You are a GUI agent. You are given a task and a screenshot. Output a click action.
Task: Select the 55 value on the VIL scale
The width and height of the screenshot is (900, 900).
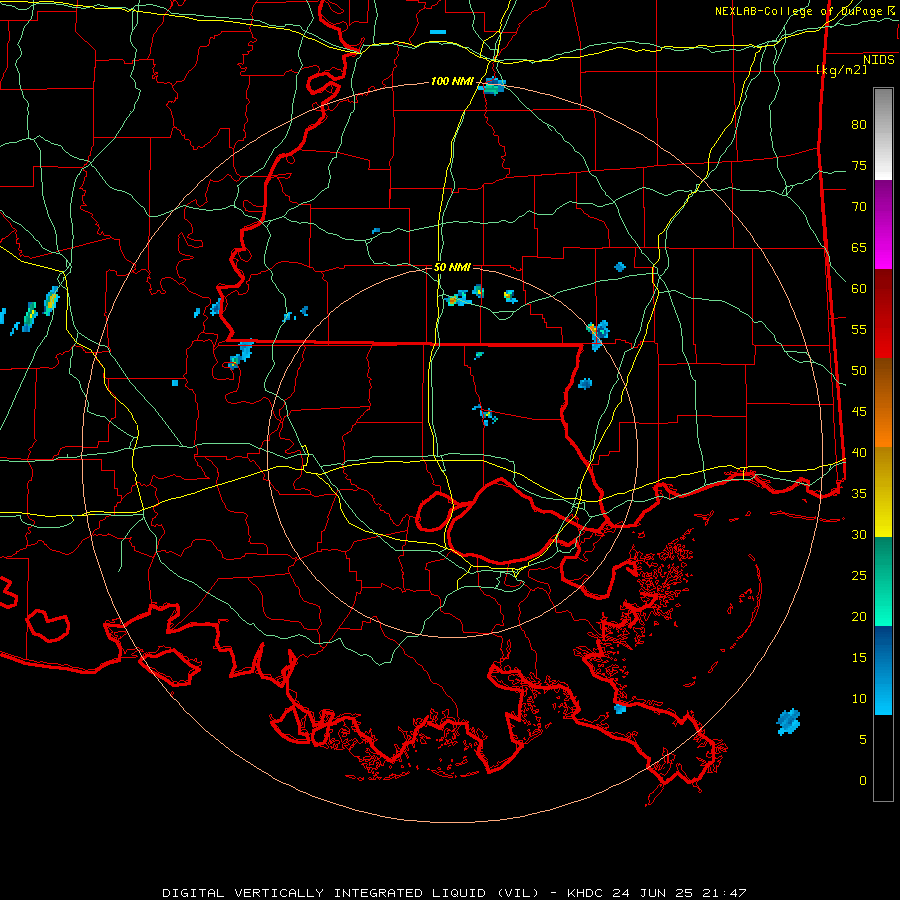[859, 329]
